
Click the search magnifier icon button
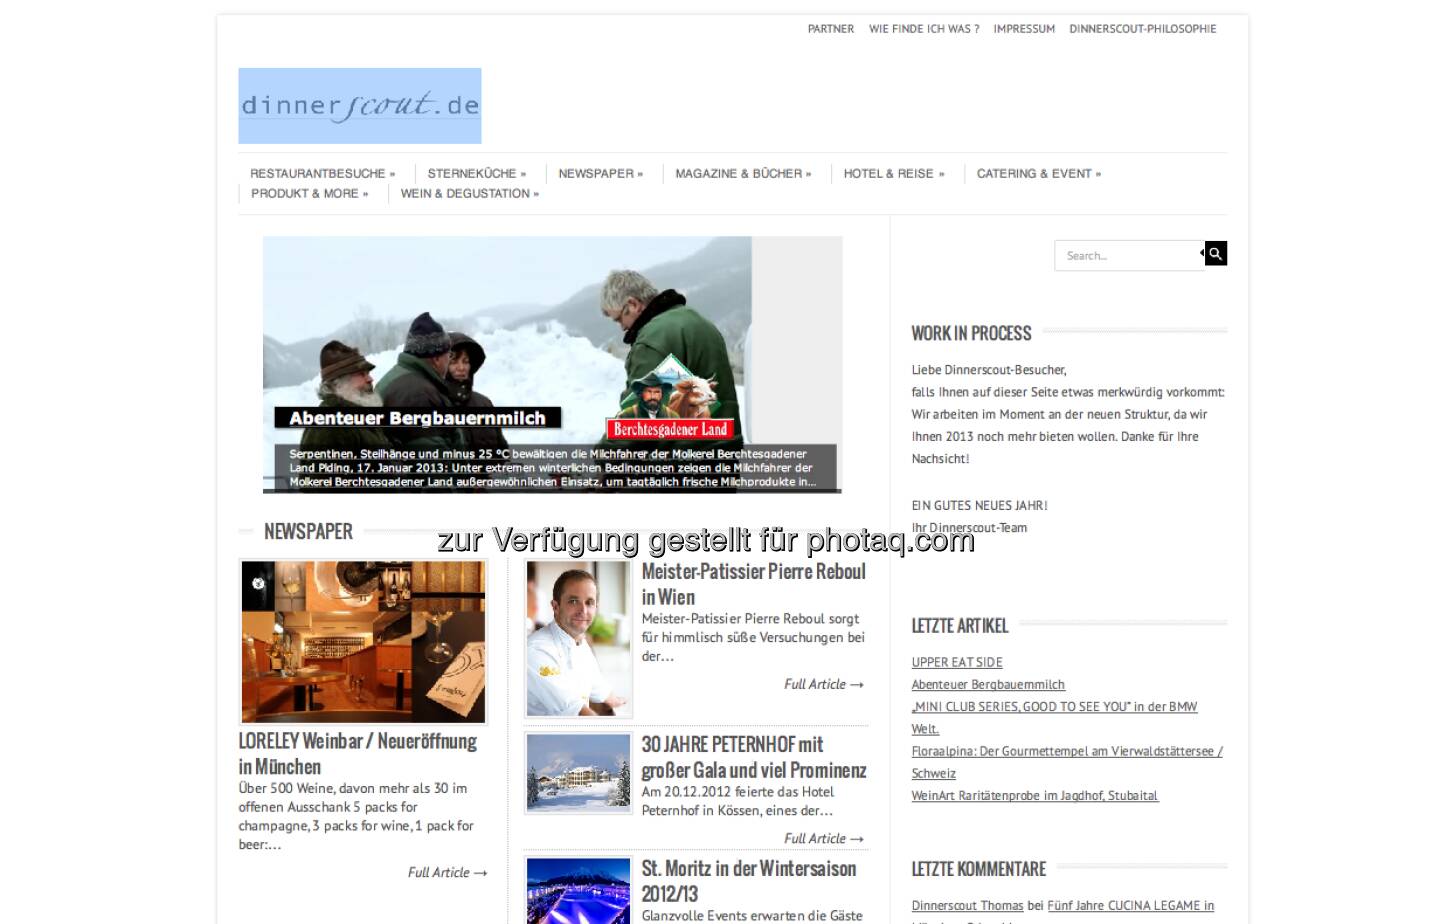tap(1215, 254)
